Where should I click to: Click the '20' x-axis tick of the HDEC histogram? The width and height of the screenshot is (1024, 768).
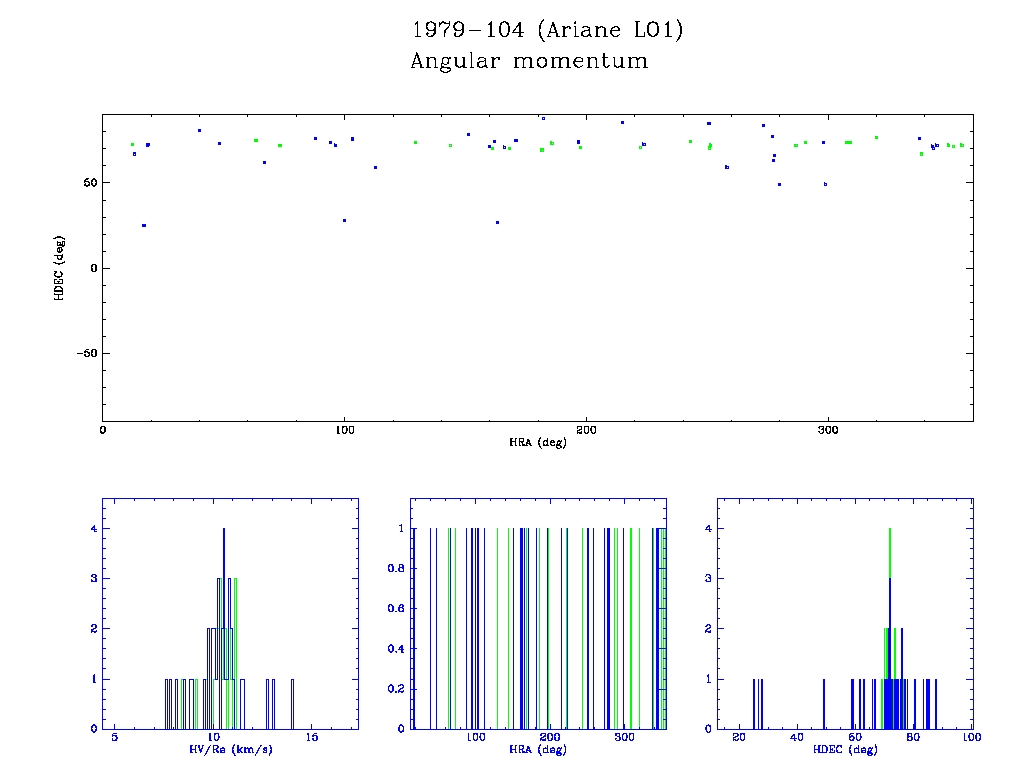point(739,737)
